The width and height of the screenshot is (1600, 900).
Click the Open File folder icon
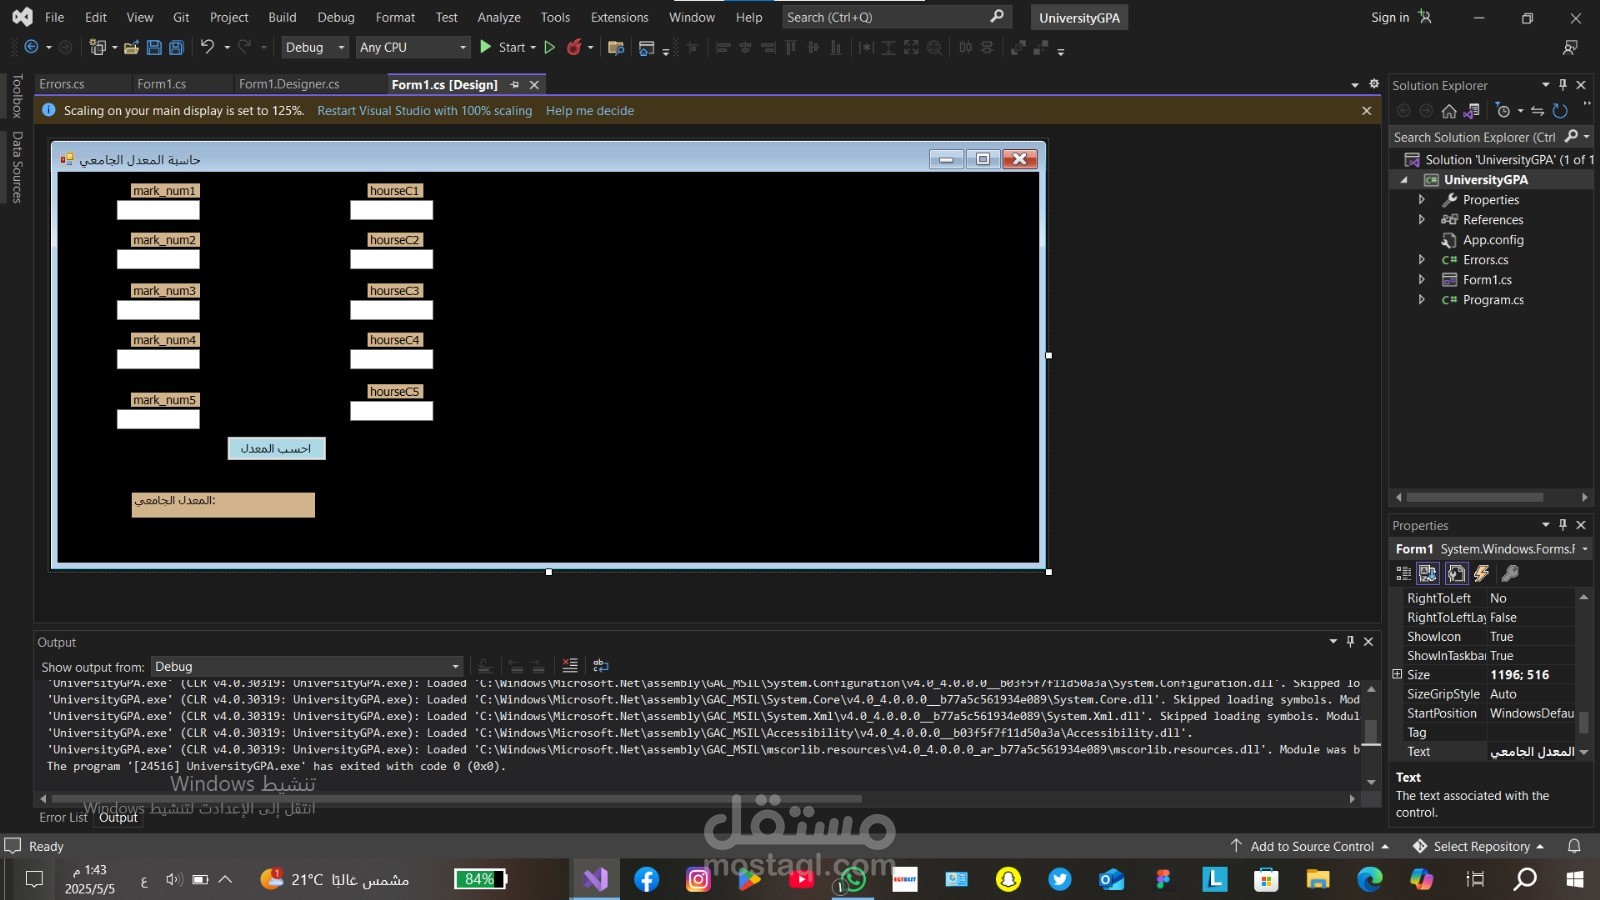(x=131, y=47)
